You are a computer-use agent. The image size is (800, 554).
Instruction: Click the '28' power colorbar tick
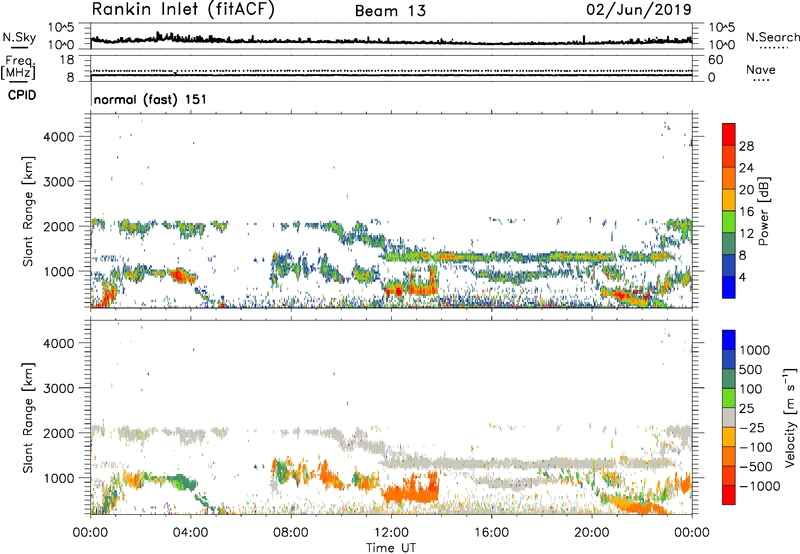(x=746, y=146)
